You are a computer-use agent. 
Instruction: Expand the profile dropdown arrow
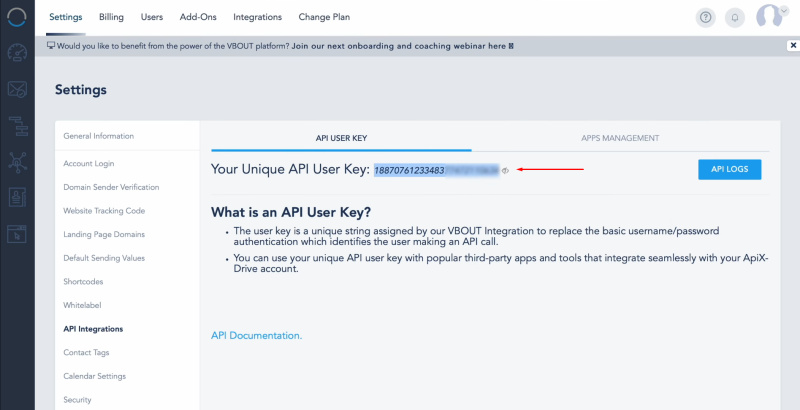click(784, 11)
